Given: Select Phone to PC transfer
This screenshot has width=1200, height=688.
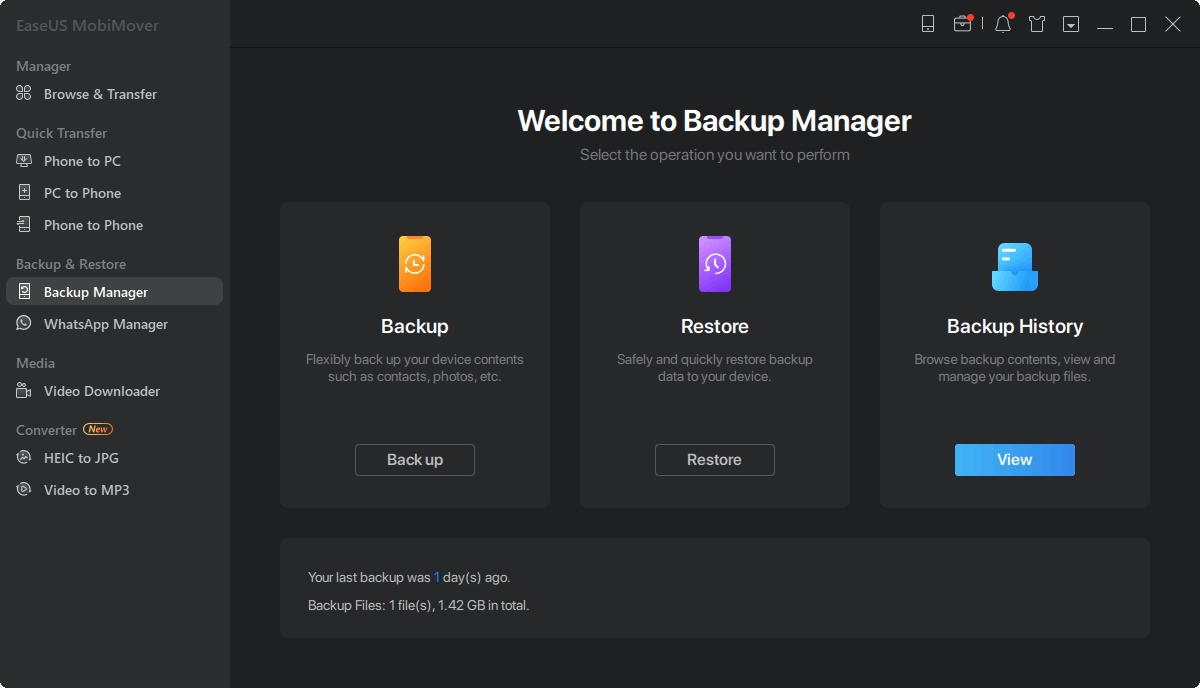Looking at the screenshot, I should [x=82, y=161].
